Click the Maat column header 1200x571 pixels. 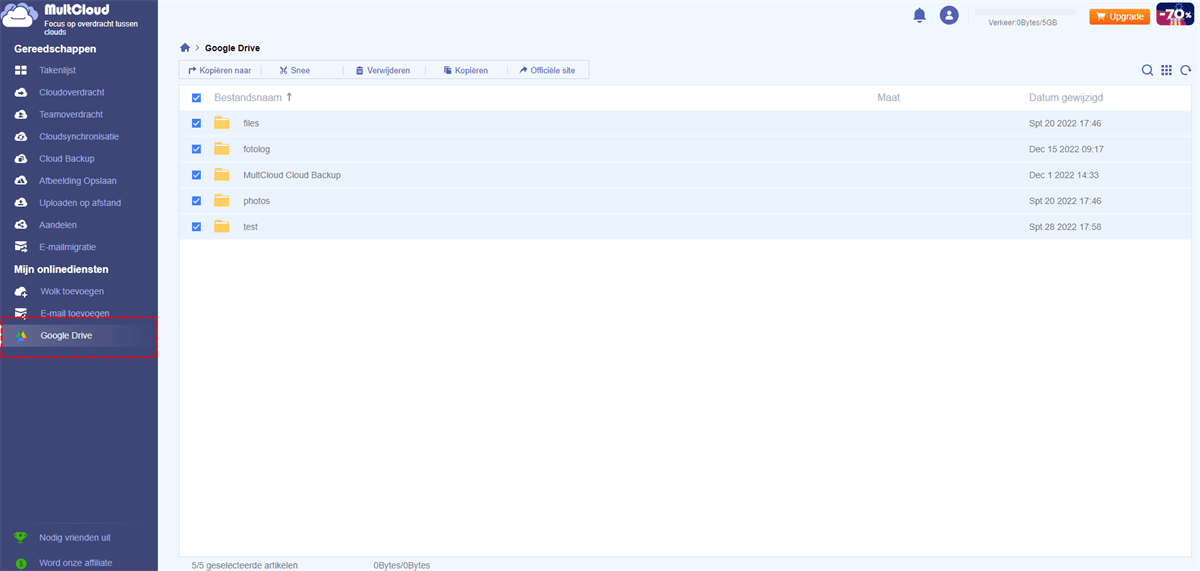[889, 98]
